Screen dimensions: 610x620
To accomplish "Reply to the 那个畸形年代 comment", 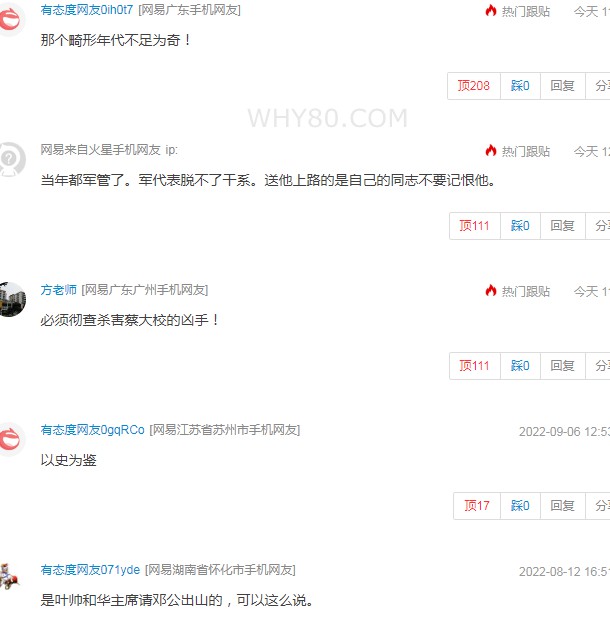I will (563, 86).
